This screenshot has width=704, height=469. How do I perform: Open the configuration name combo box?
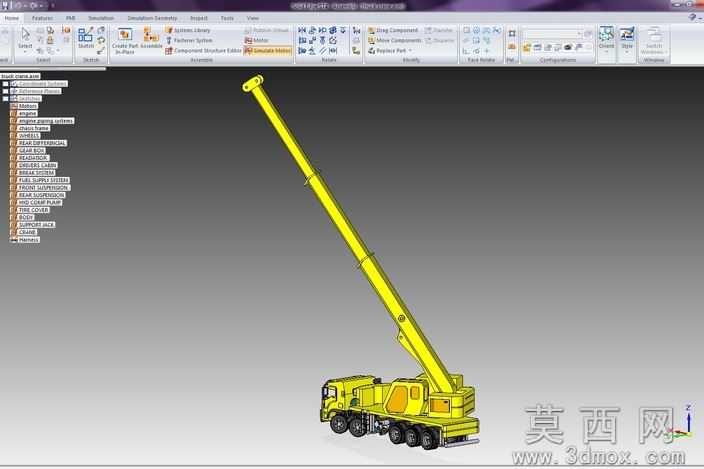click(552, 34)
